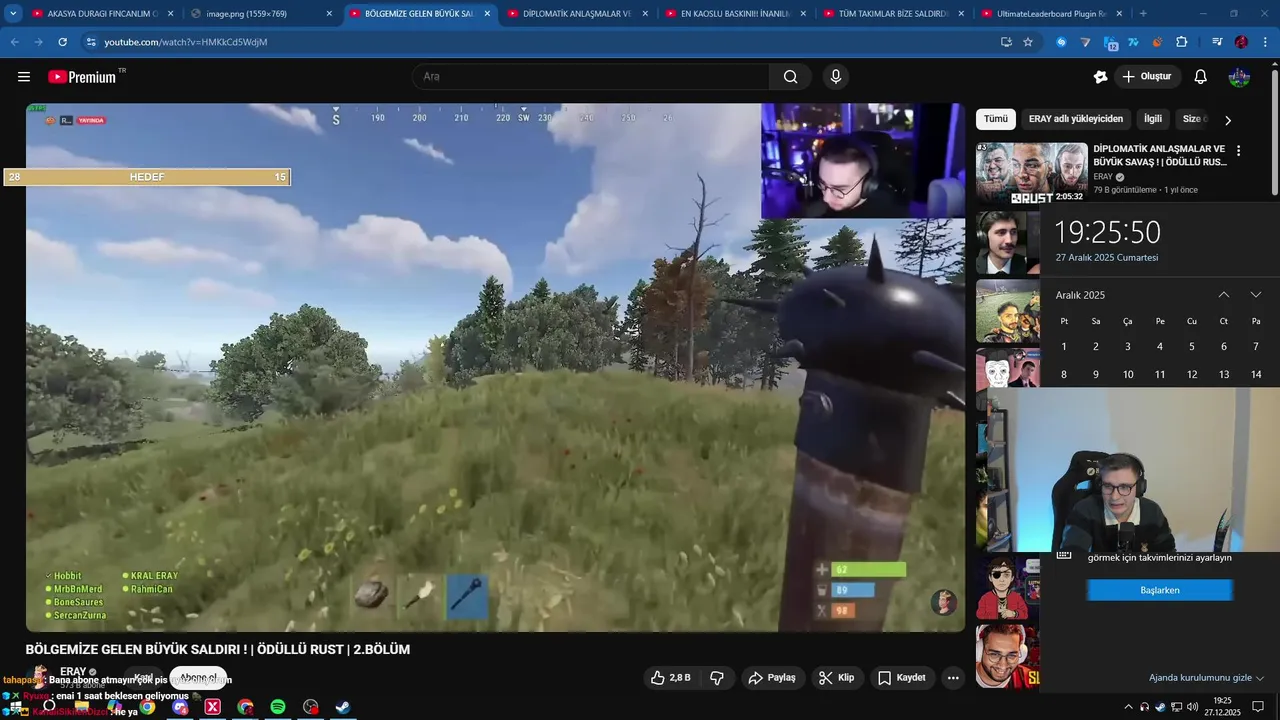The height and width of the screenshot is (720, 1280).
Task: Focus the YouTube Ara search field
Action: point(592,77)
